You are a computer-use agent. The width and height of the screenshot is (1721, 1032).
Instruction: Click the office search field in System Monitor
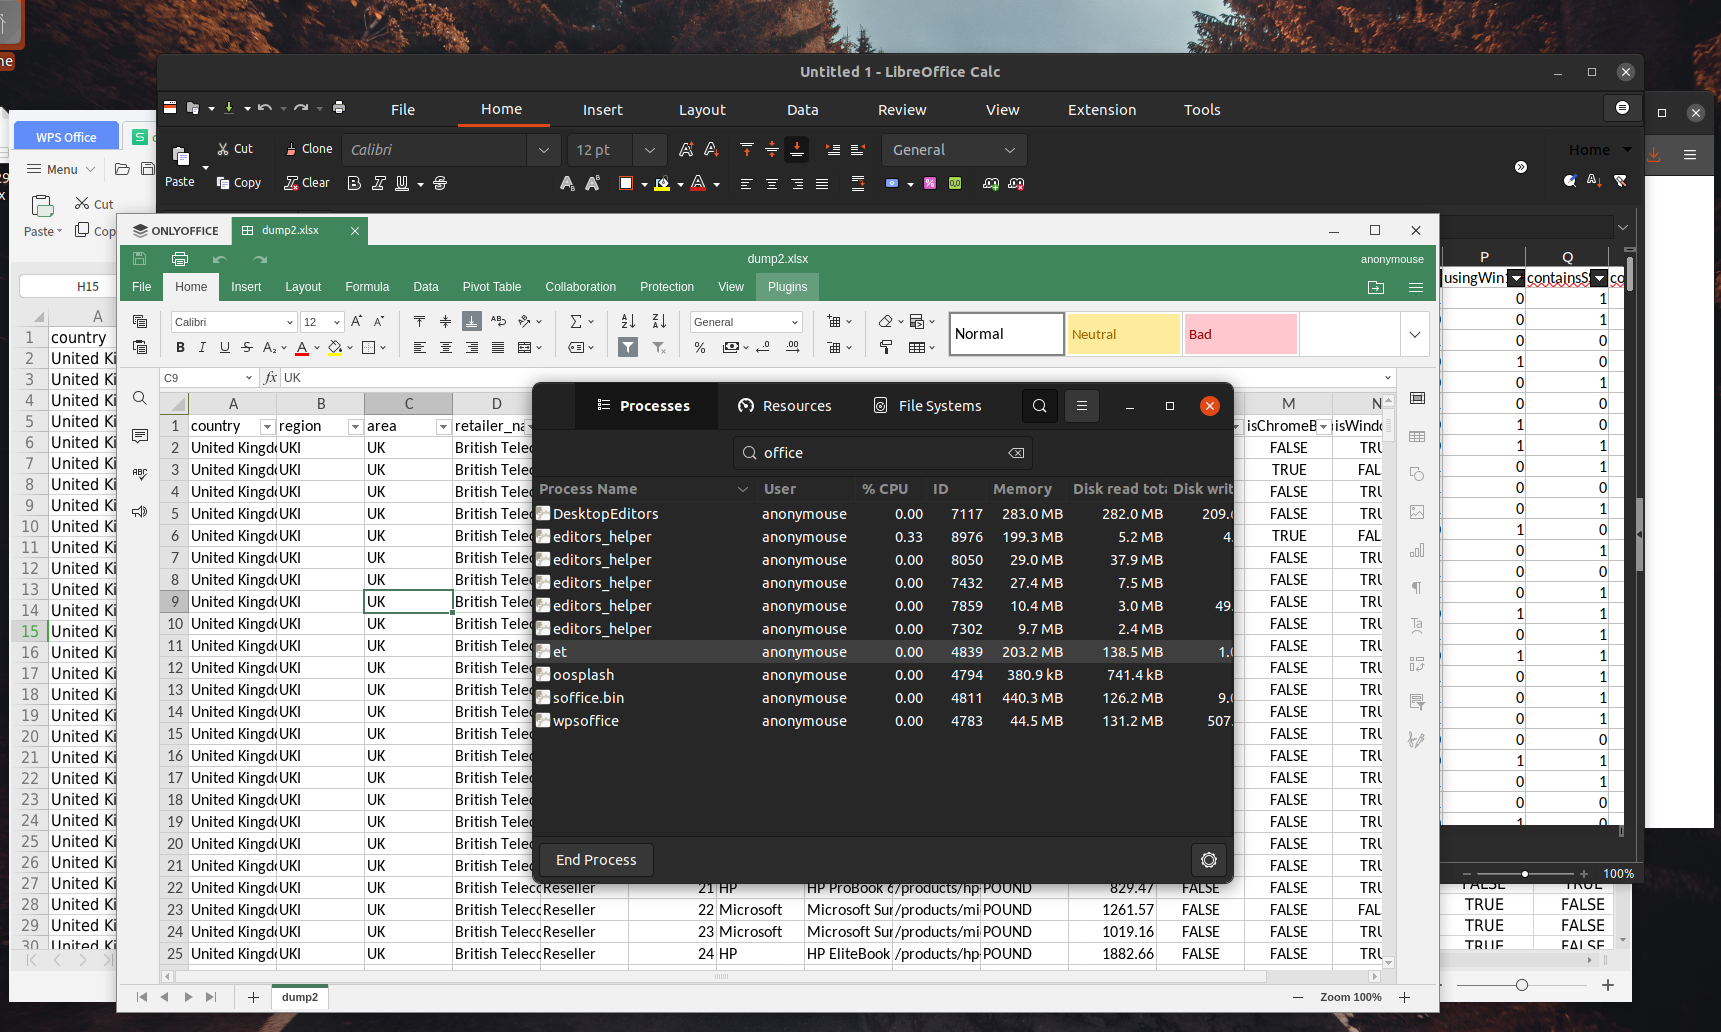883,453
